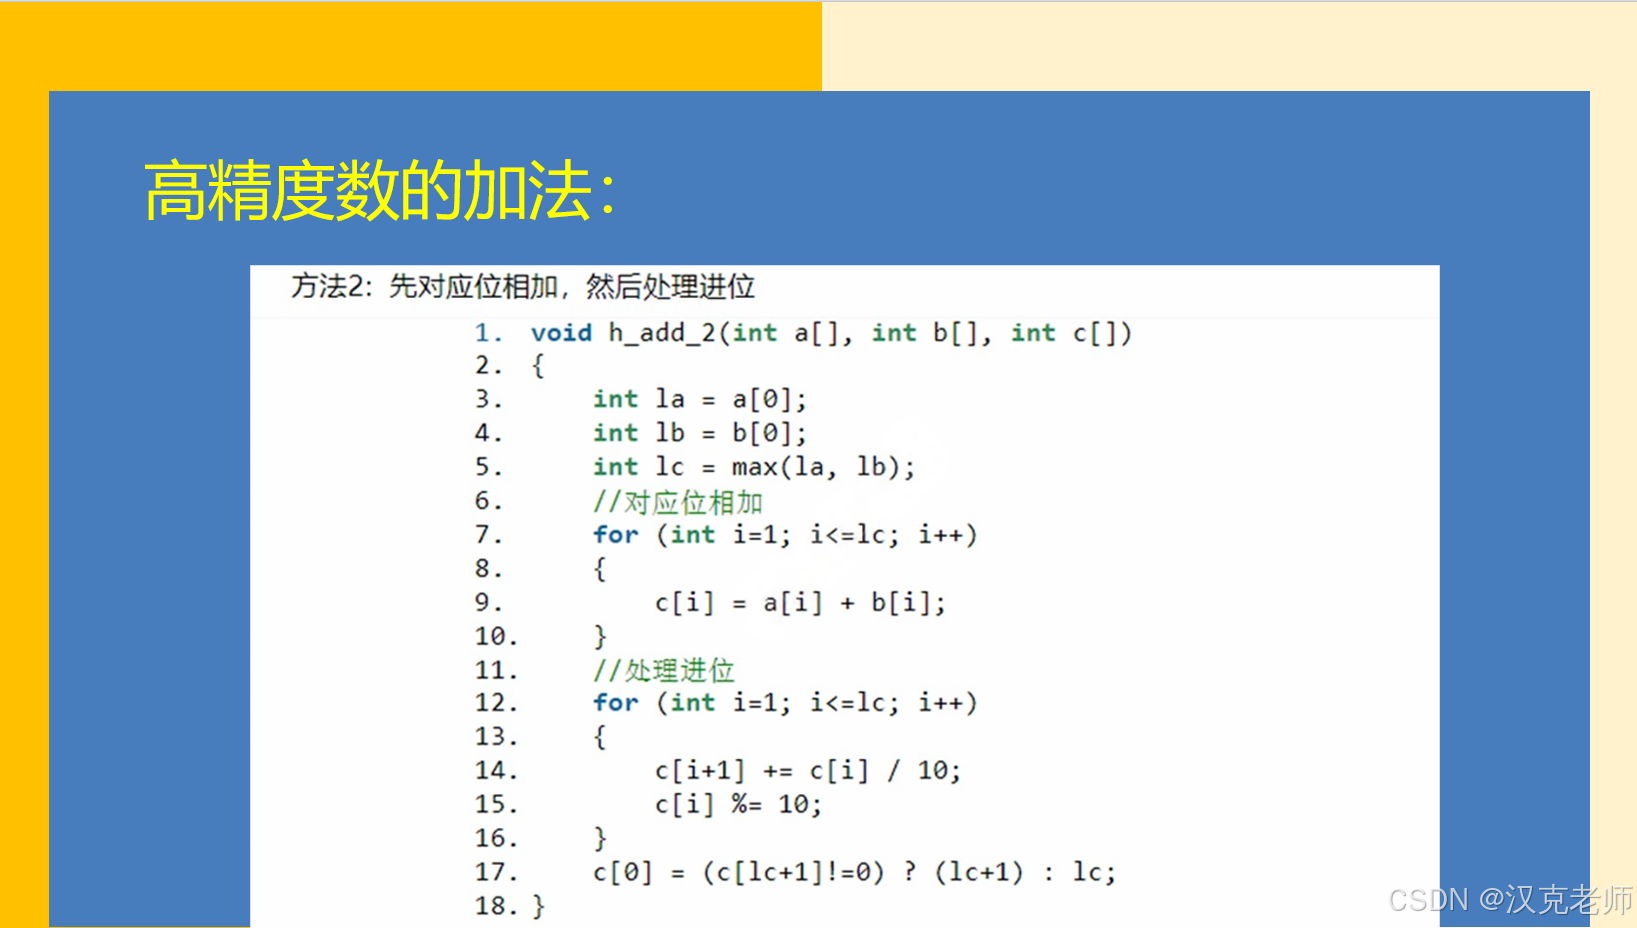The height and width of the screenshot is (928, 1637).
Task: Click the for loop on line 12
Action: [785, 703]
